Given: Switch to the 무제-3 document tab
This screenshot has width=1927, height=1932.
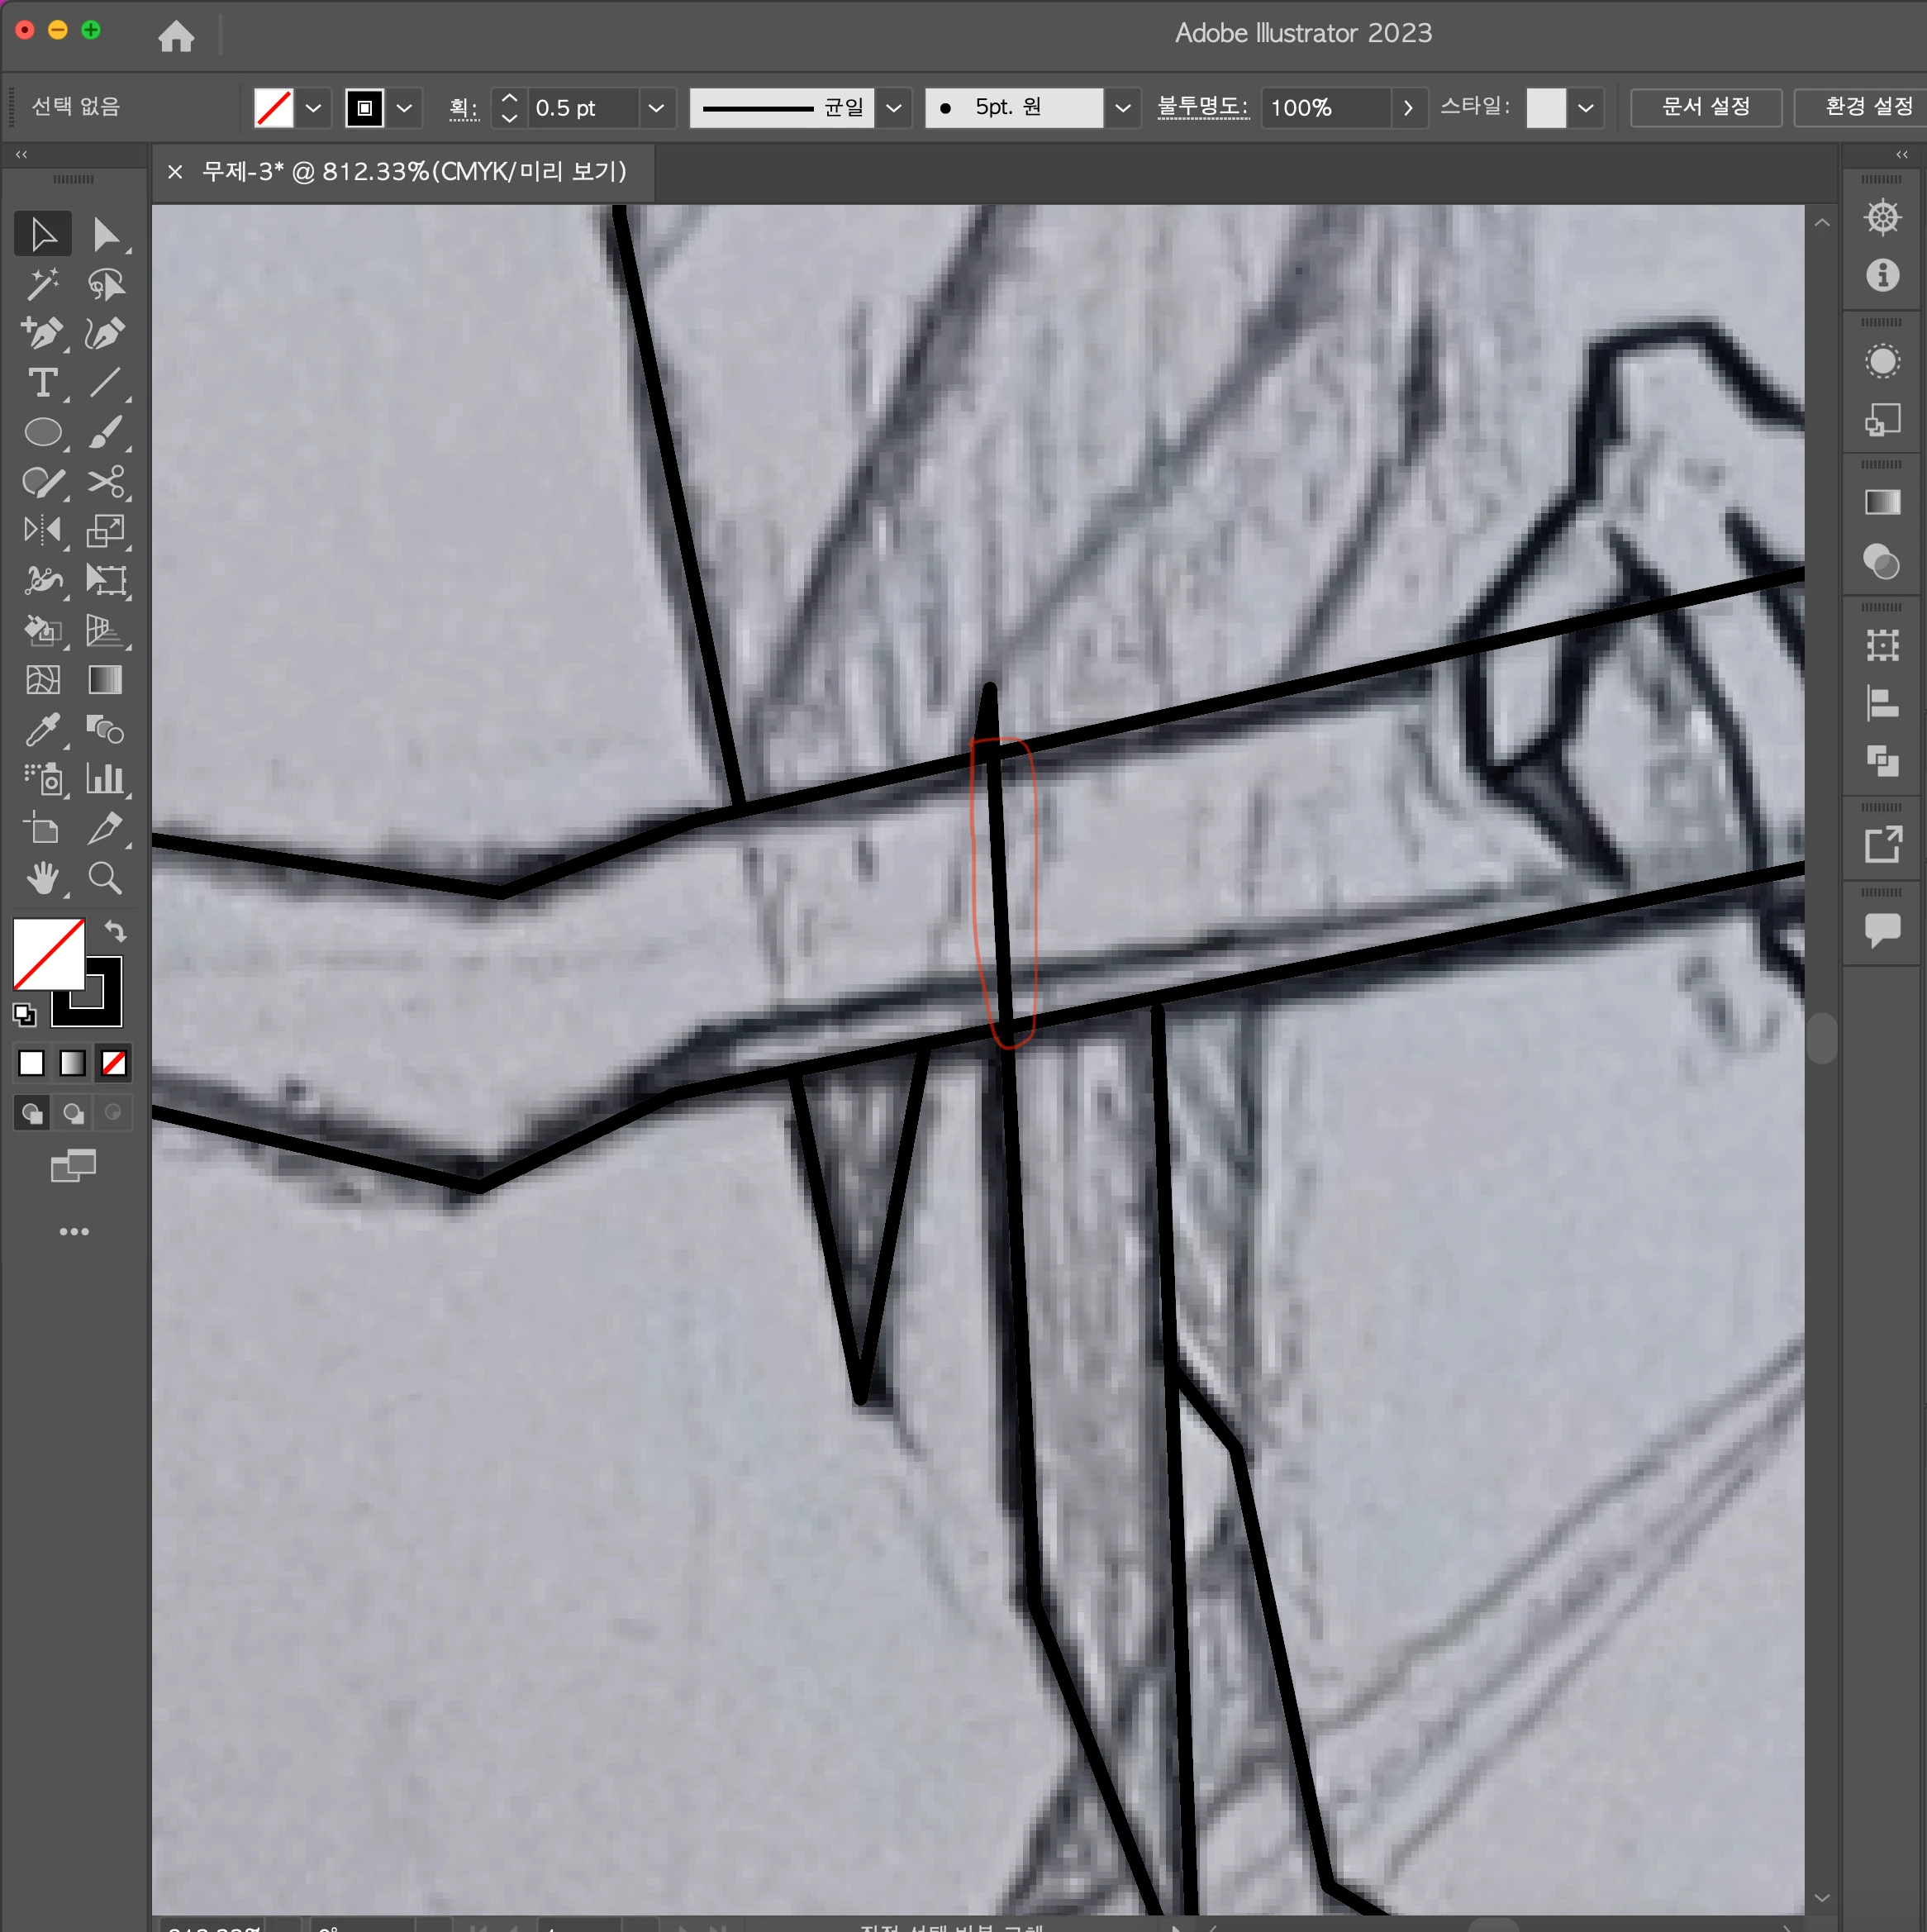Looking at the screenshot, I should tap(413, 172).
